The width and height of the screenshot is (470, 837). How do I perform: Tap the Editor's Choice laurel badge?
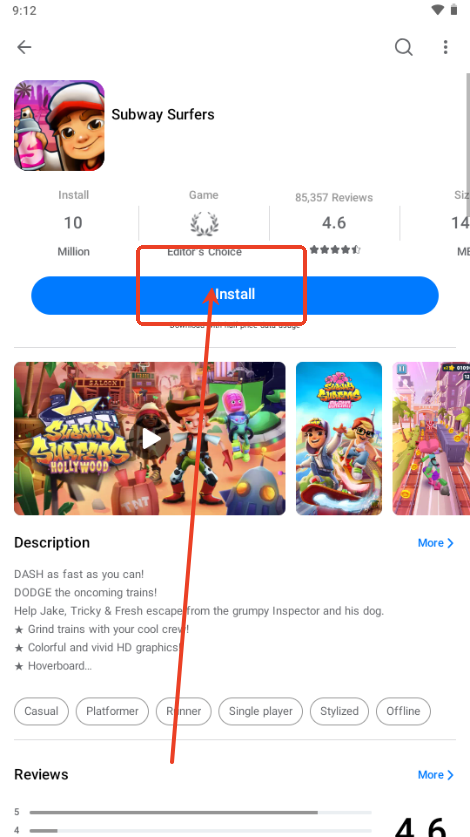[x=204, y=224]
